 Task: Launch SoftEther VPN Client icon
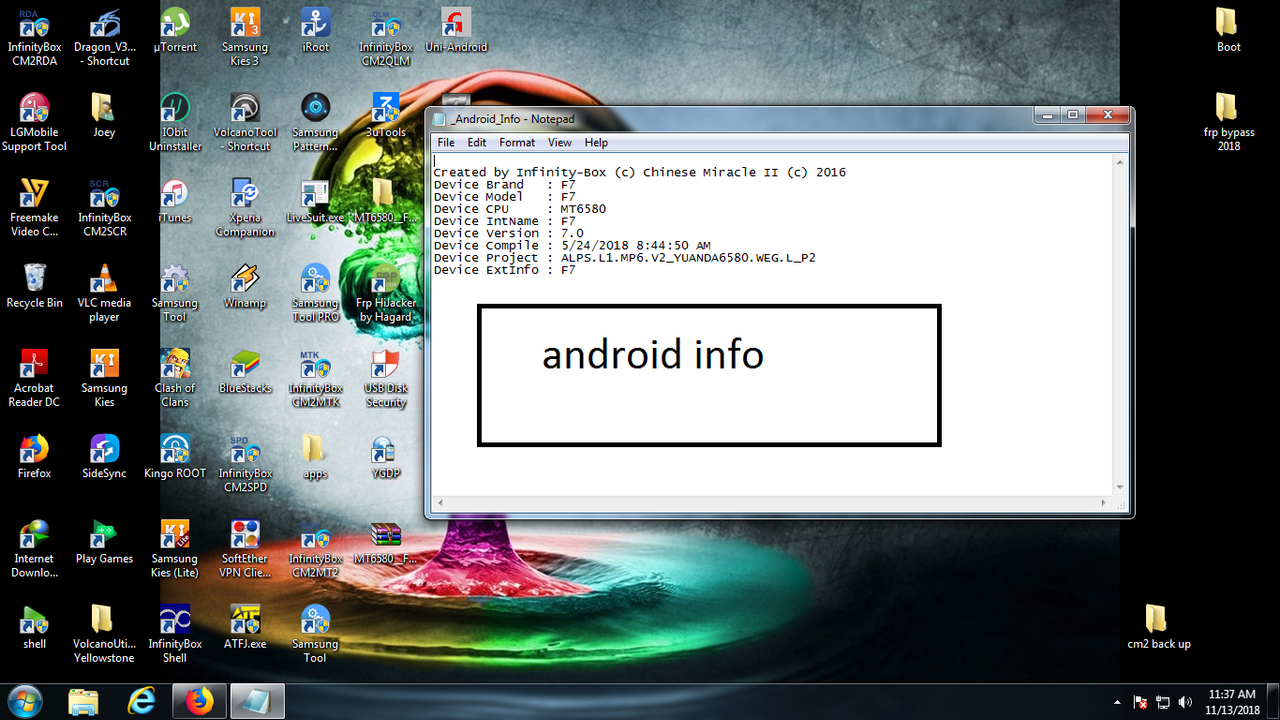tap(245, 548)
